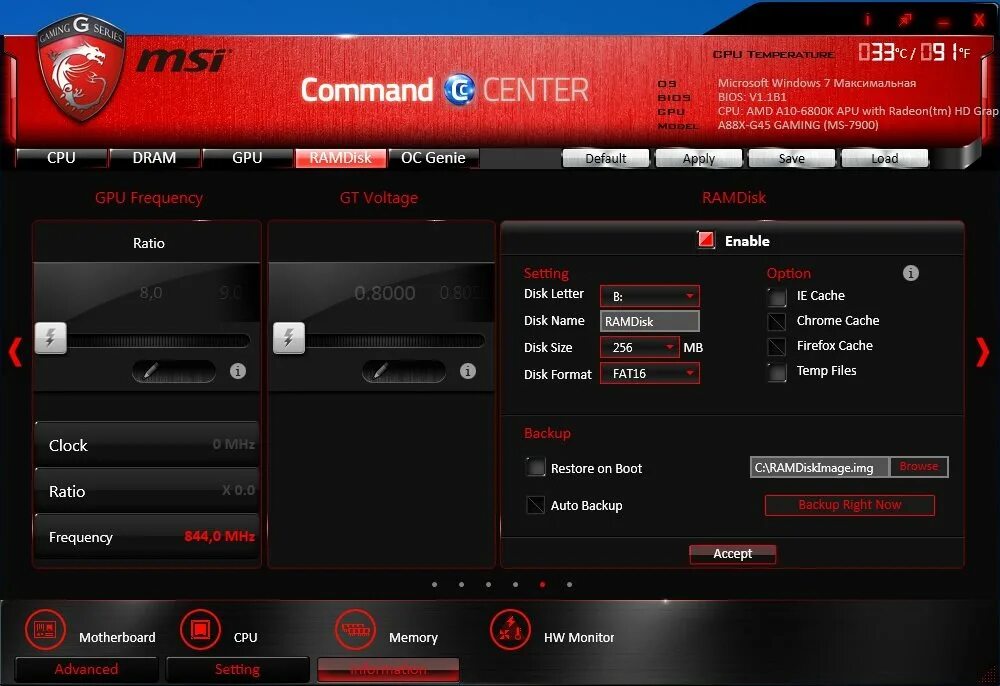Click the RAMDisk Option info icon
The width and height of the screenshot is (1000, 686).
911,273
